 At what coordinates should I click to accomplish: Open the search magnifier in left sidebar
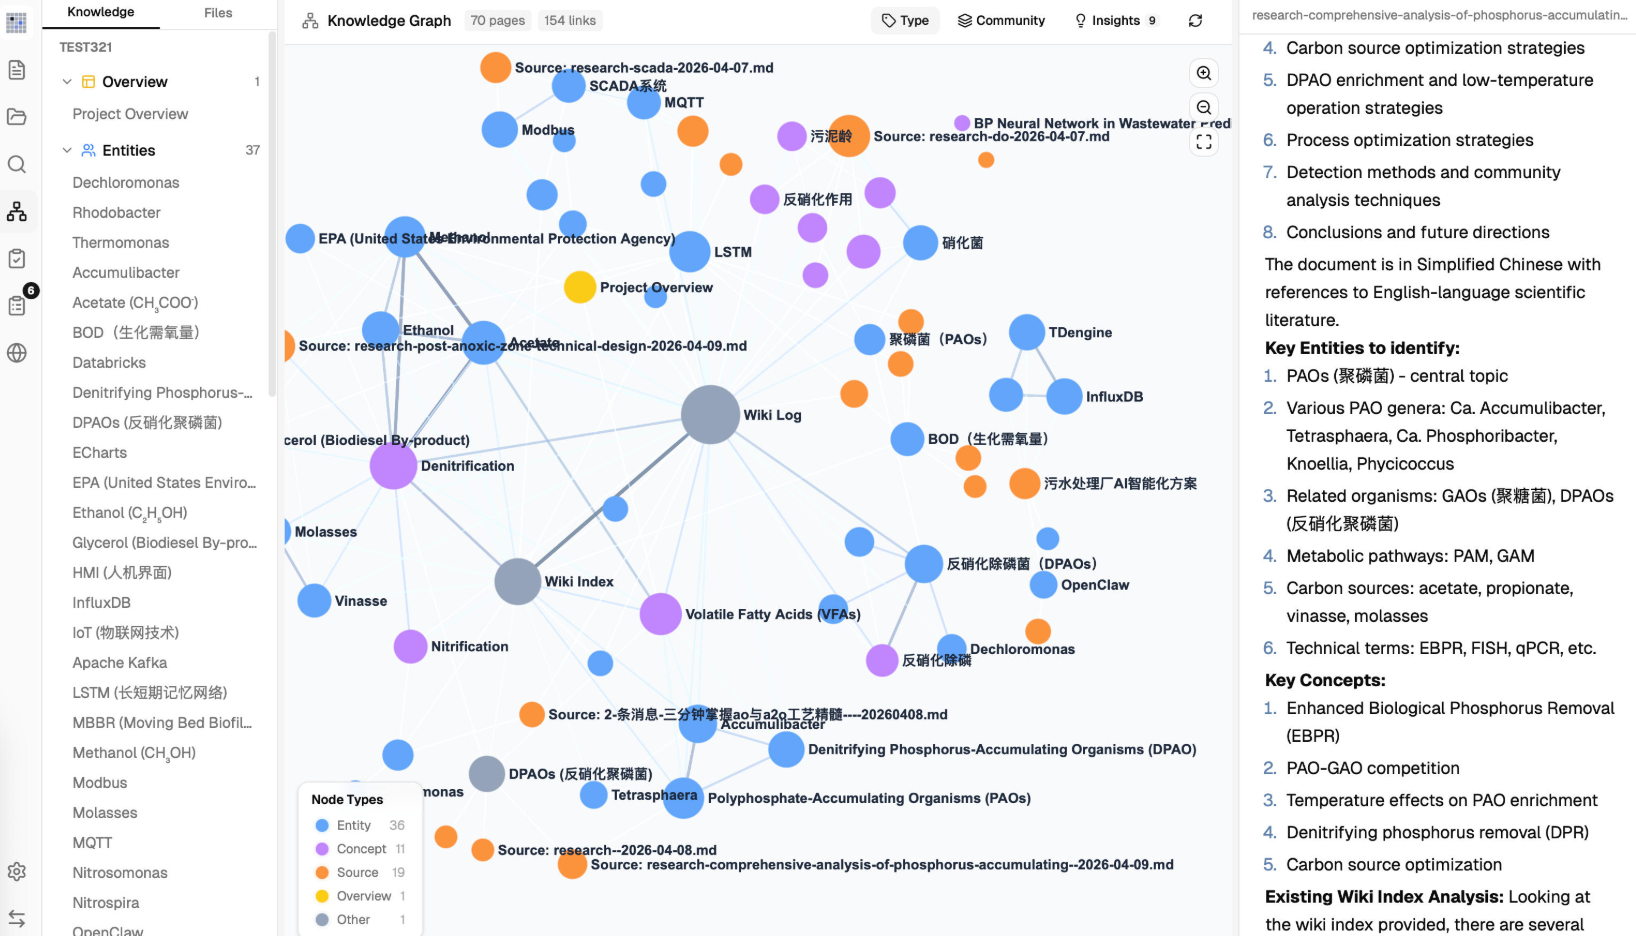coord(17,164)
